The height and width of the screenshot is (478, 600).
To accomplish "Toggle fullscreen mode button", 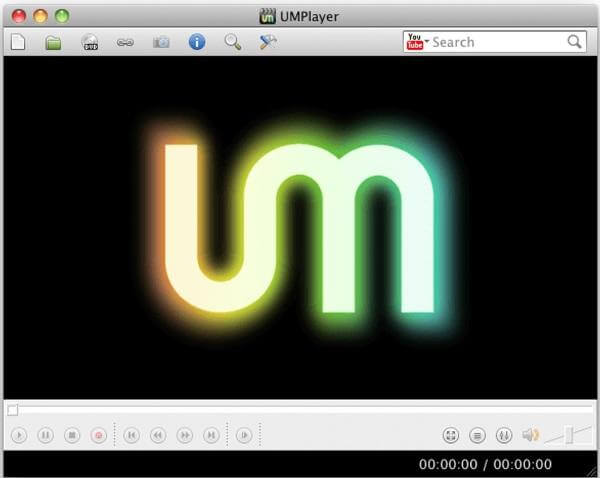I will tap(451, 435).
